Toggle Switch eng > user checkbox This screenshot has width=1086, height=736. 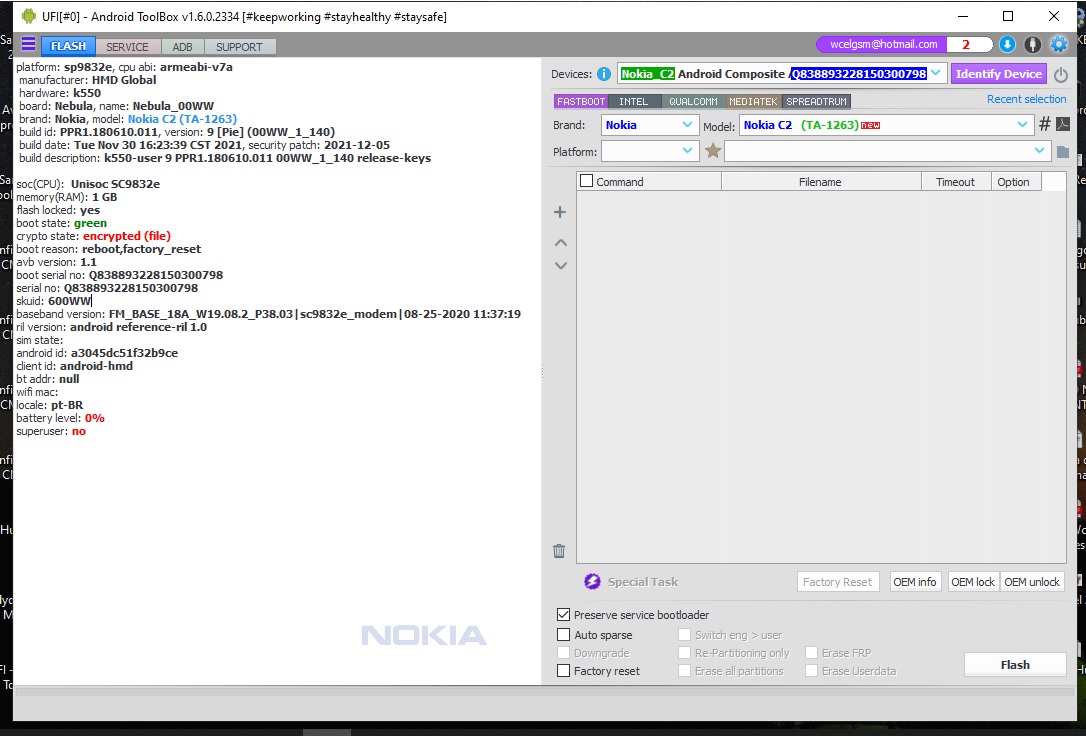click(x=684, y=635)
